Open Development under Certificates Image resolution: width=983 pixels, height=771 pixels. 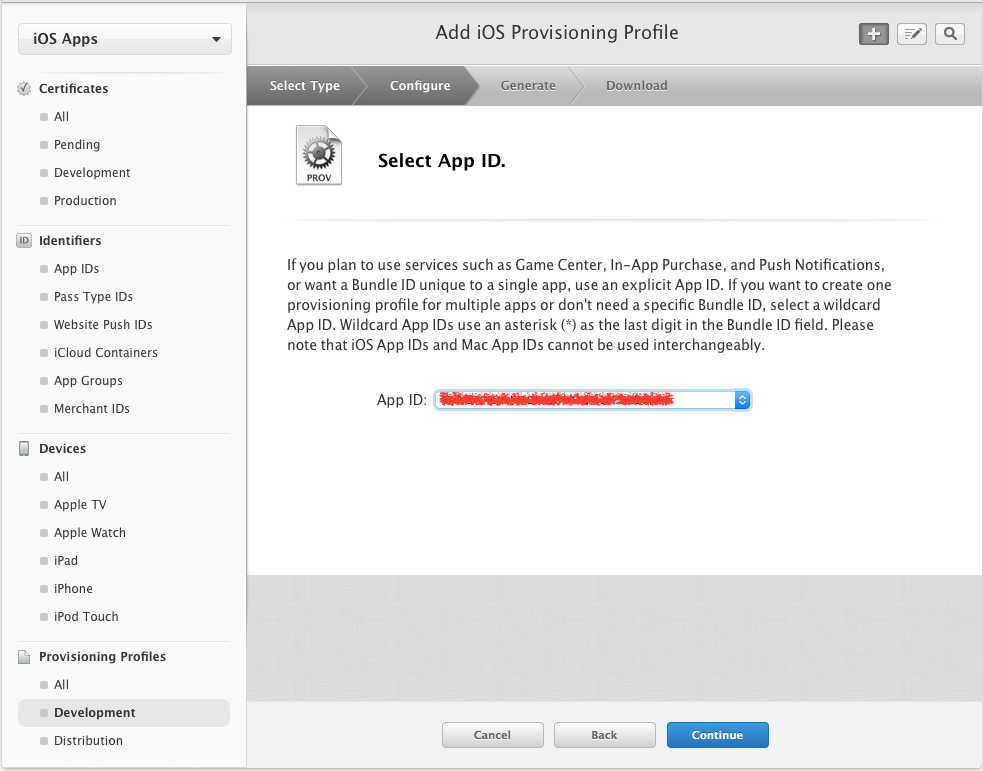click(92, 172)
